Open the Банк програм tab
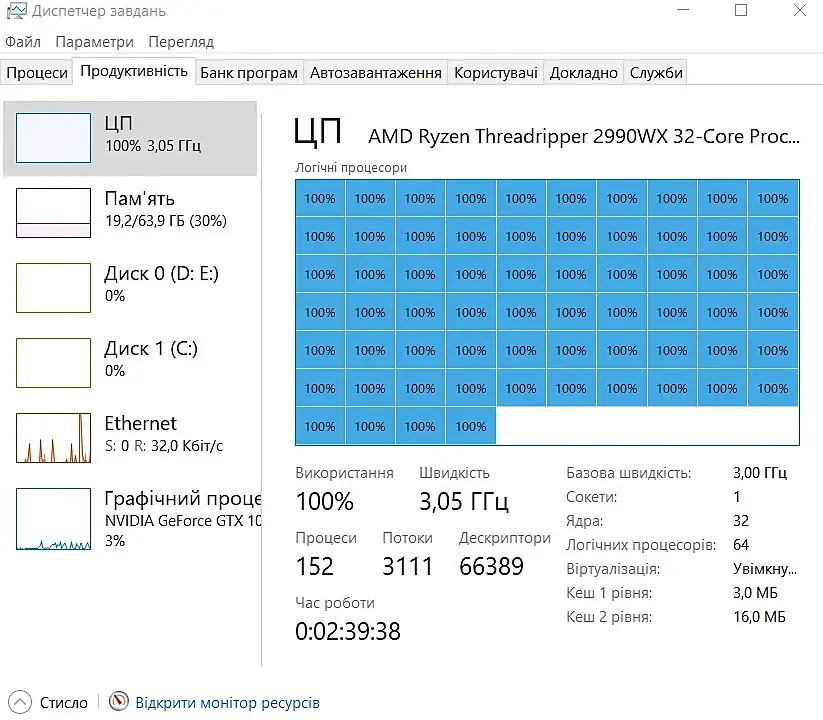Image resolution: width=823 pixels, height=720 pixels. tap(249, 72)
